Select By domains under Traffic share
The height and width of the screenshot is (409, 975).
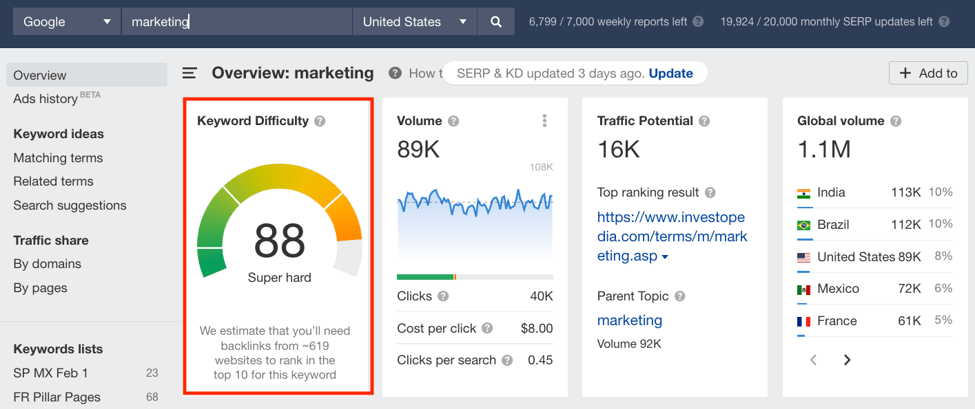[x=47, y=264]
